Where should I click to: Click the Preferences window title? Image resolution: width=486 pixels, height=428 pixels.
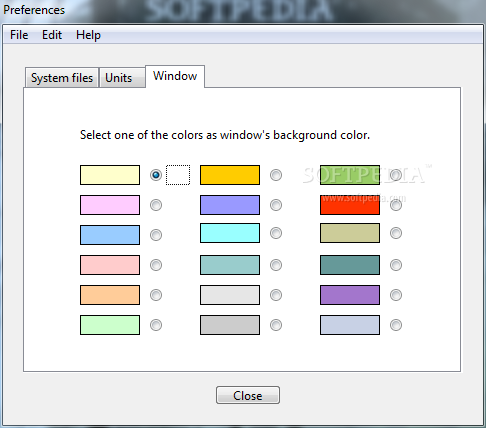coord(34,10)
